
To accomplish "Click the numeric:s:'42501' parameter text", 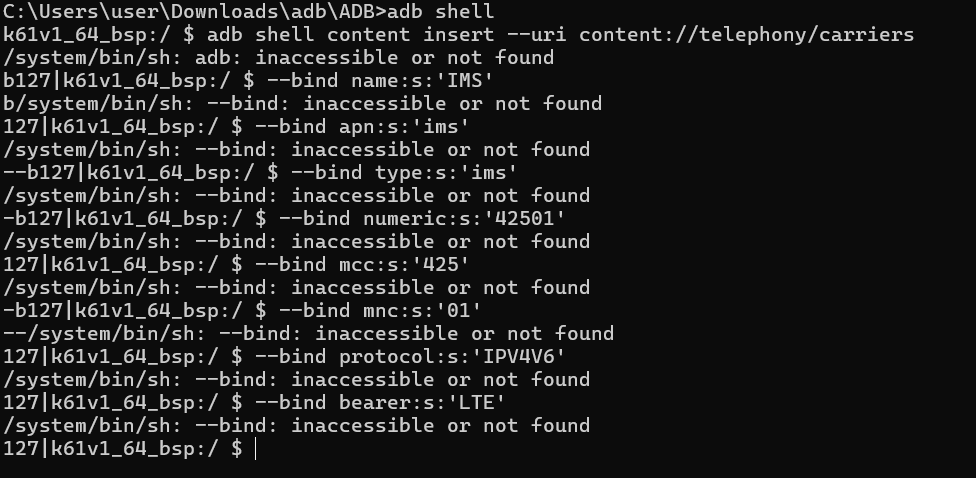I will 464,218.
